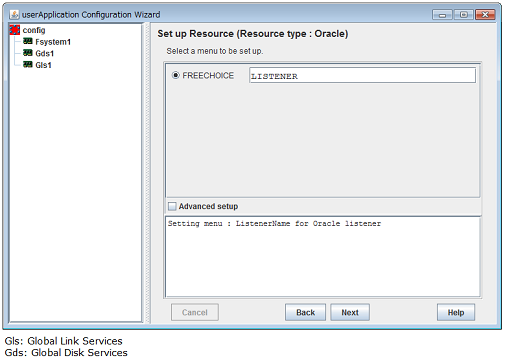Click the LISTENER text input field
The image size is (505, 360).
coord(362,75)
